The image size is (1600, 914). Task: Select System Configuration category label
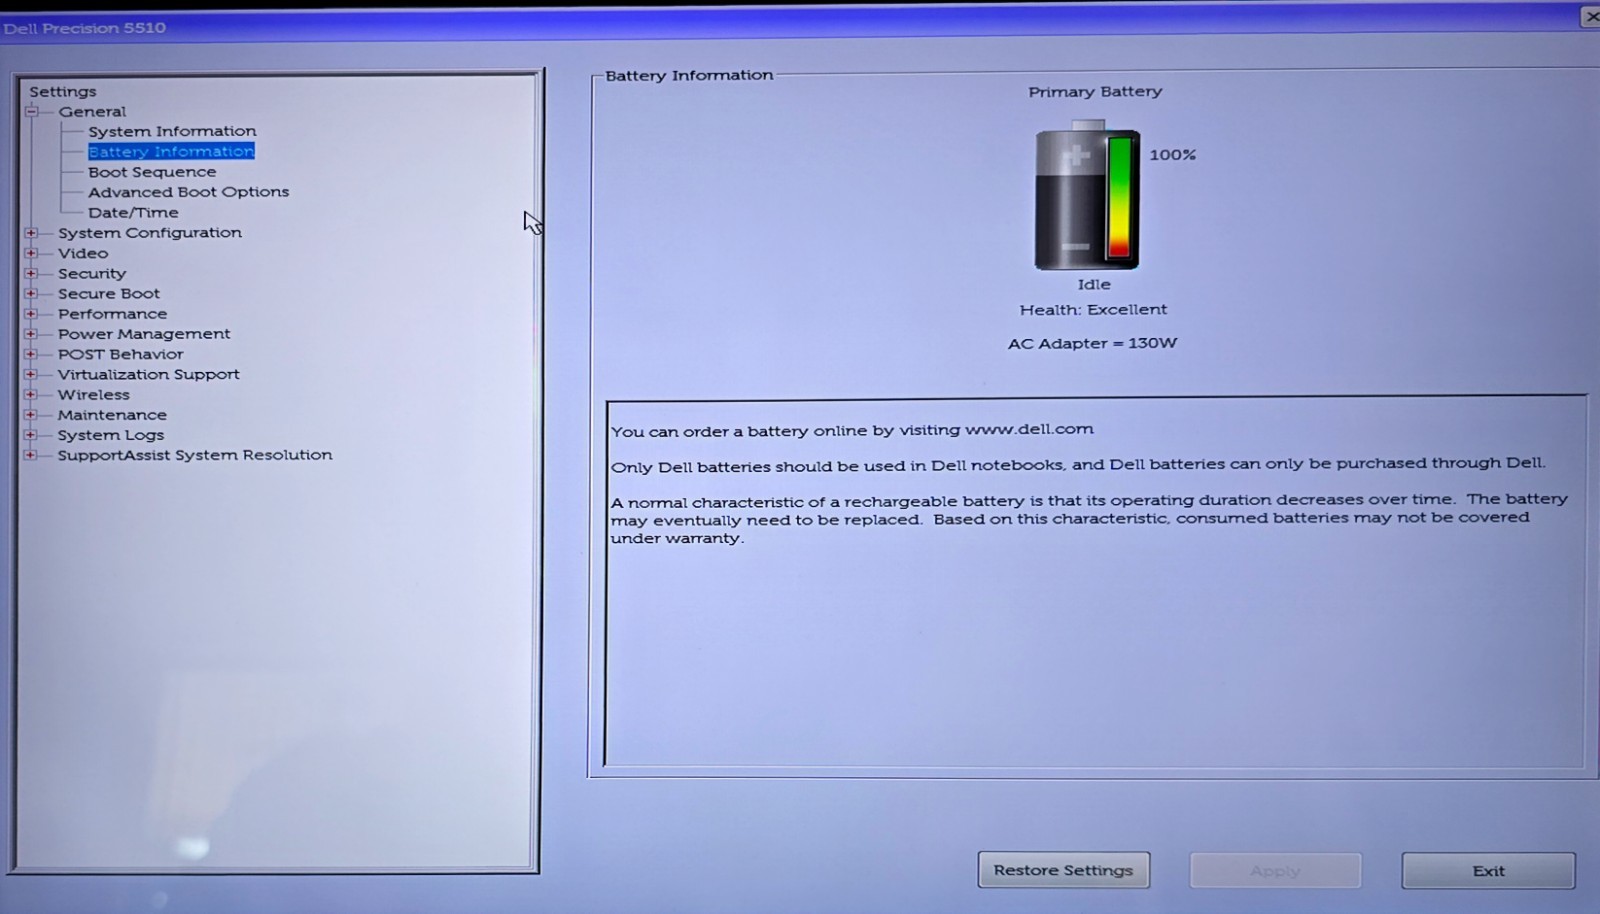[x=150, y=233]
